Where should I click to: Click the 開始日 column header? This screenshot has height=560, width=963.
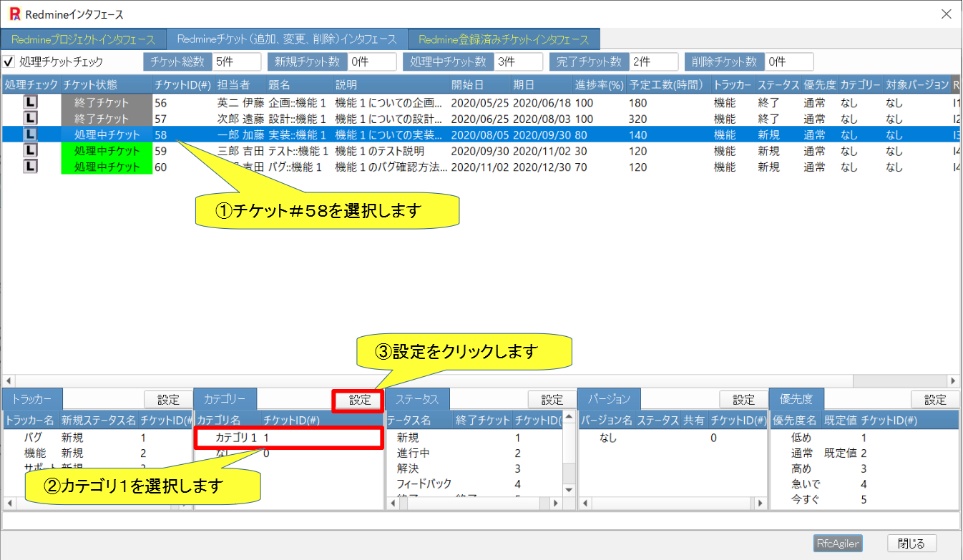coord(467,85)
